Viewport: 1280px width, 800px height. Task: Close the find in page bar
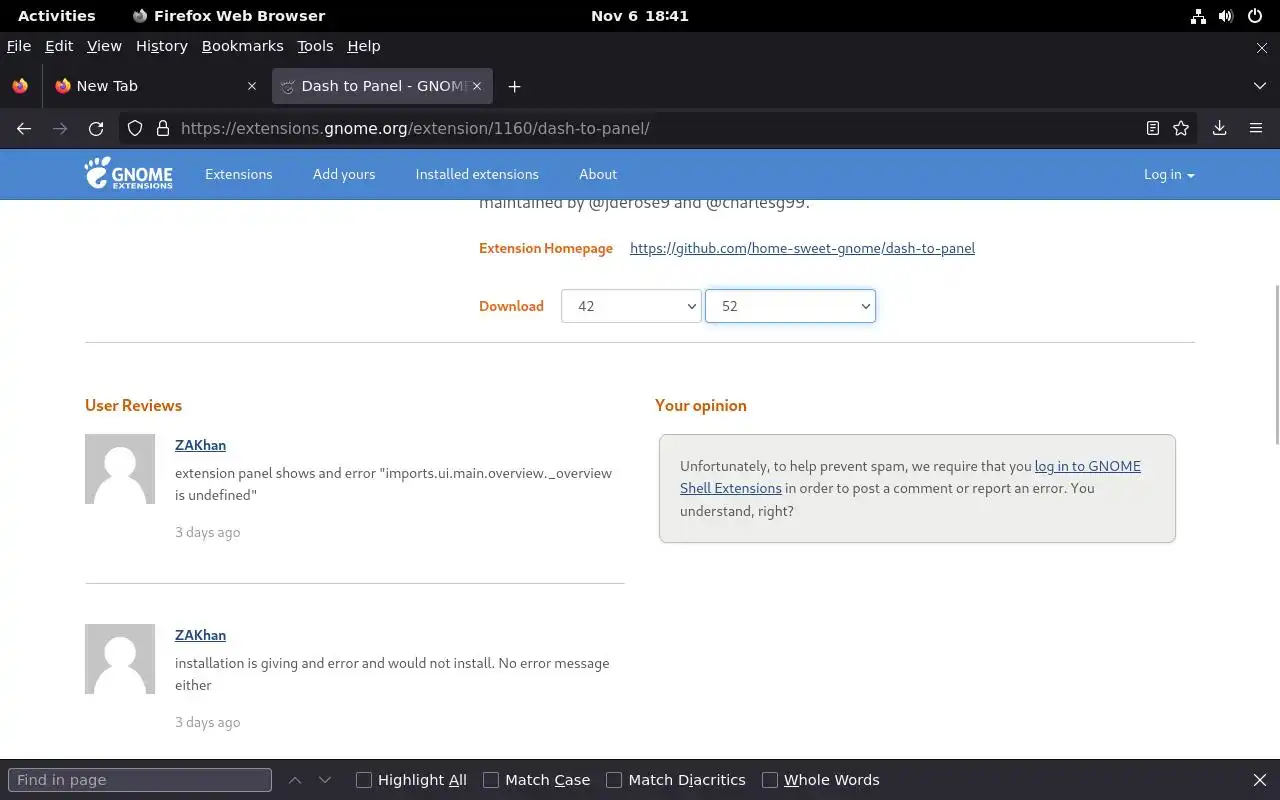pos(1260,780)
